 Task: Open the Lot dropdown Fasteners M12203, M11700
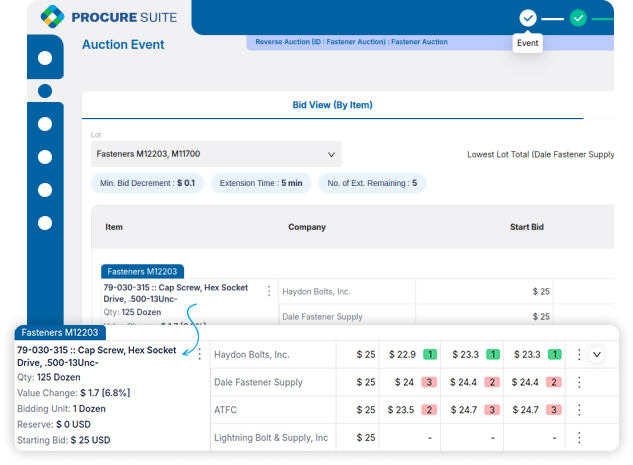point(216,154)
